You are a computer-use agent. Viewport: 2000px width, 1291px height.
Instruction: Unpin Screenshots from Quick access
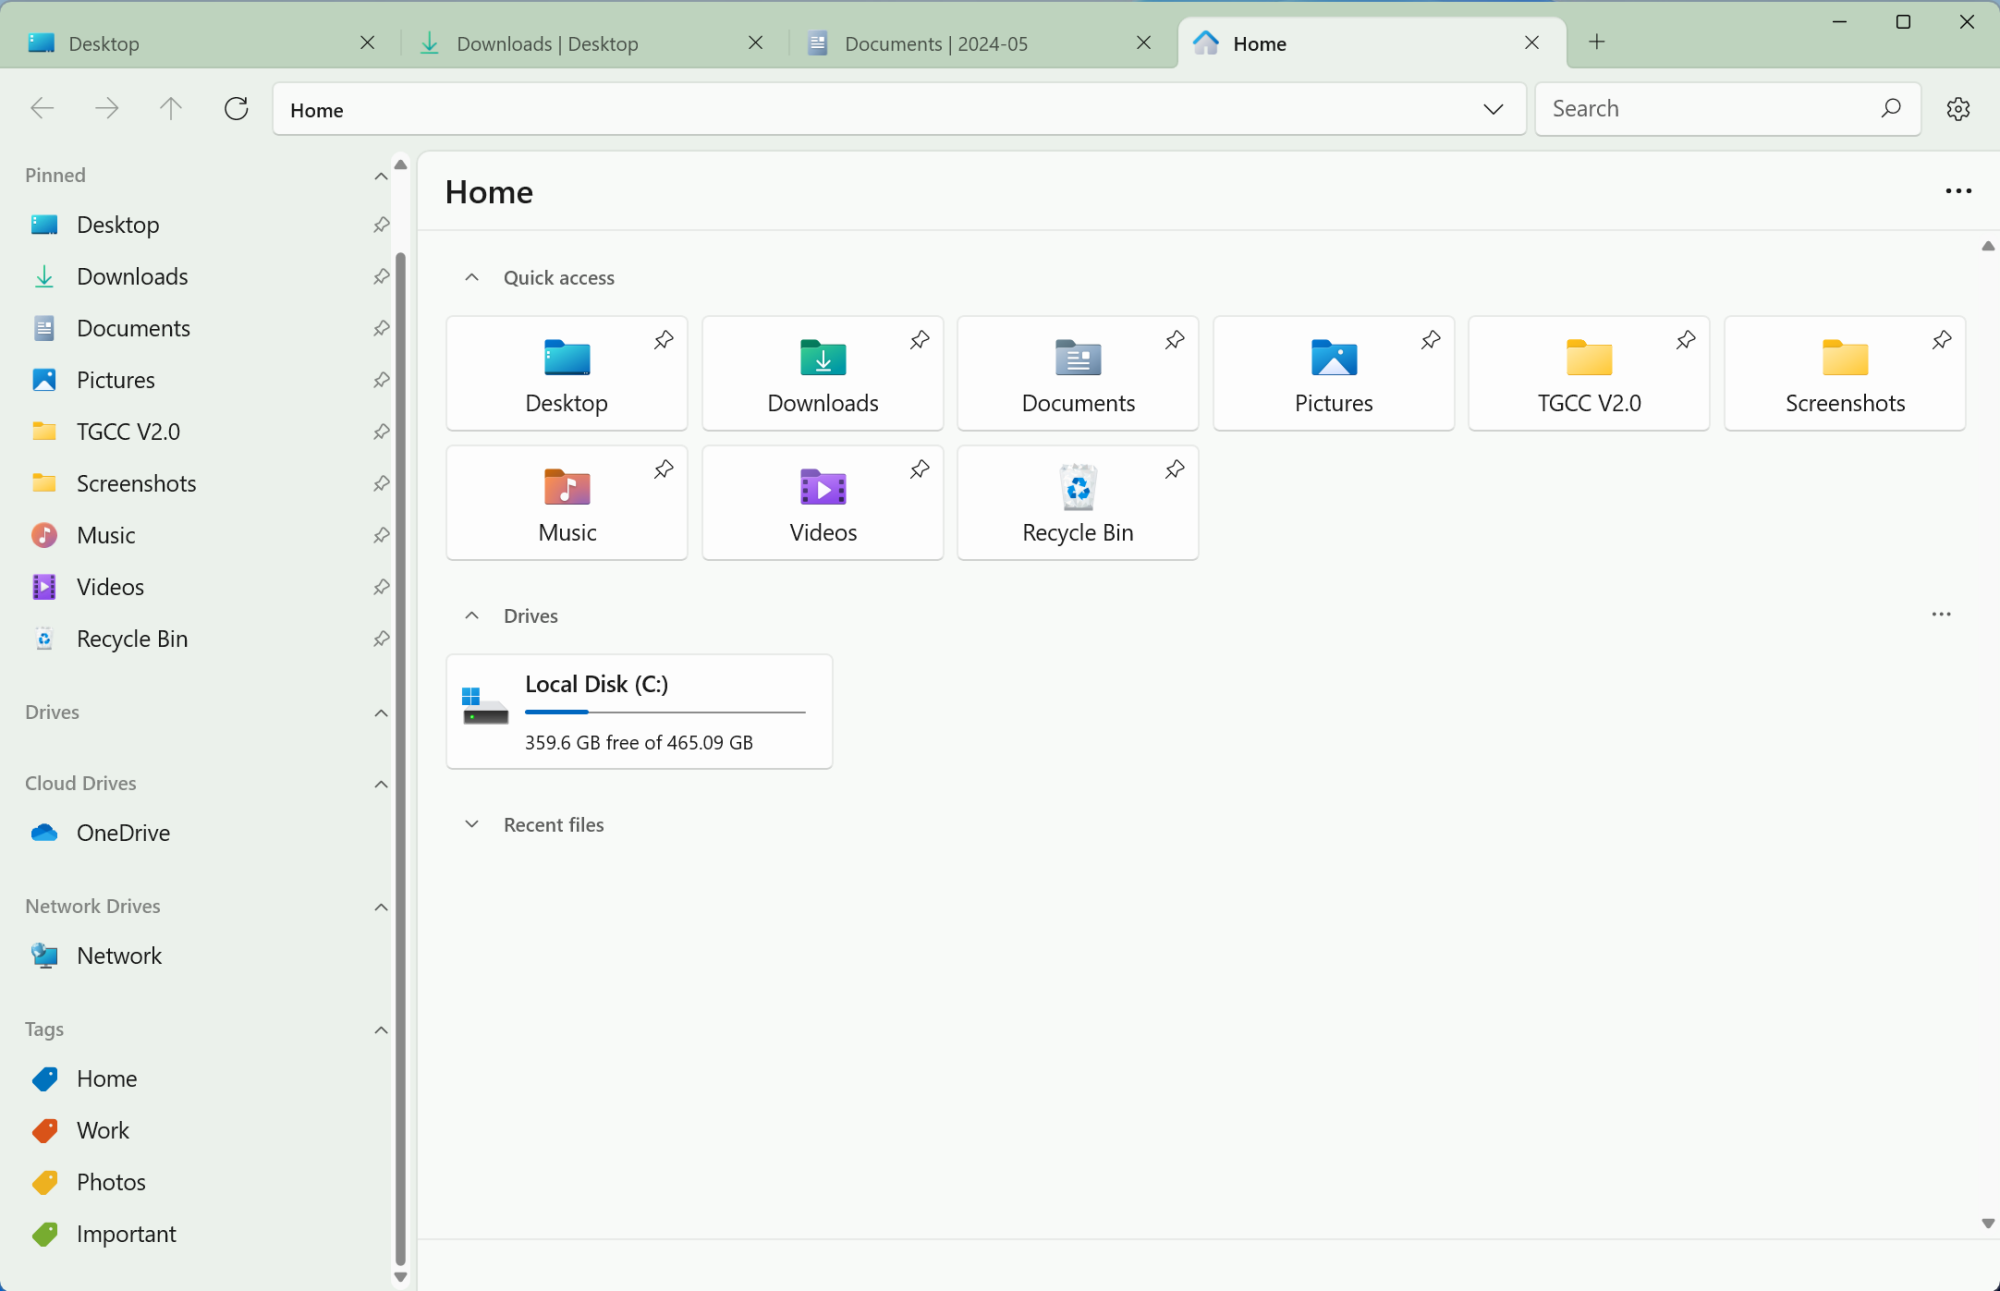(1941, 340)
